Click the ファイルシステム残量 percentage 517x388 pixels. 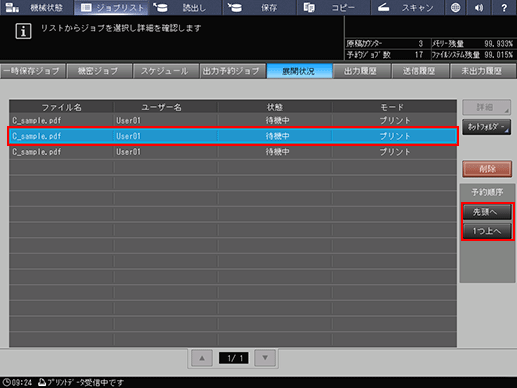(x=498, y=55)
